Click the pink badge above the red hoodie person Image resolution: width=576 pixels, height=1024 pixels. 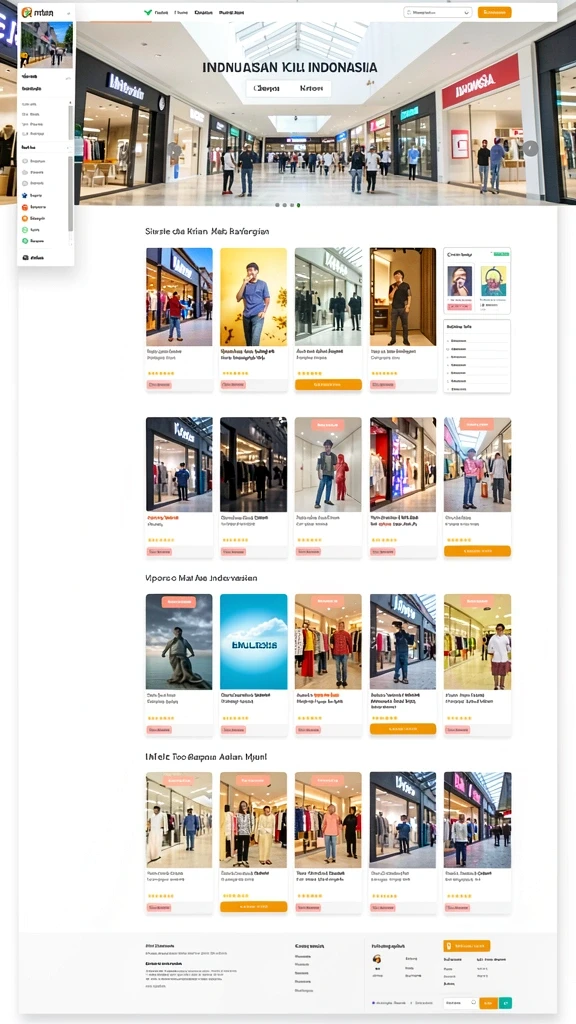tap(328, 425)
